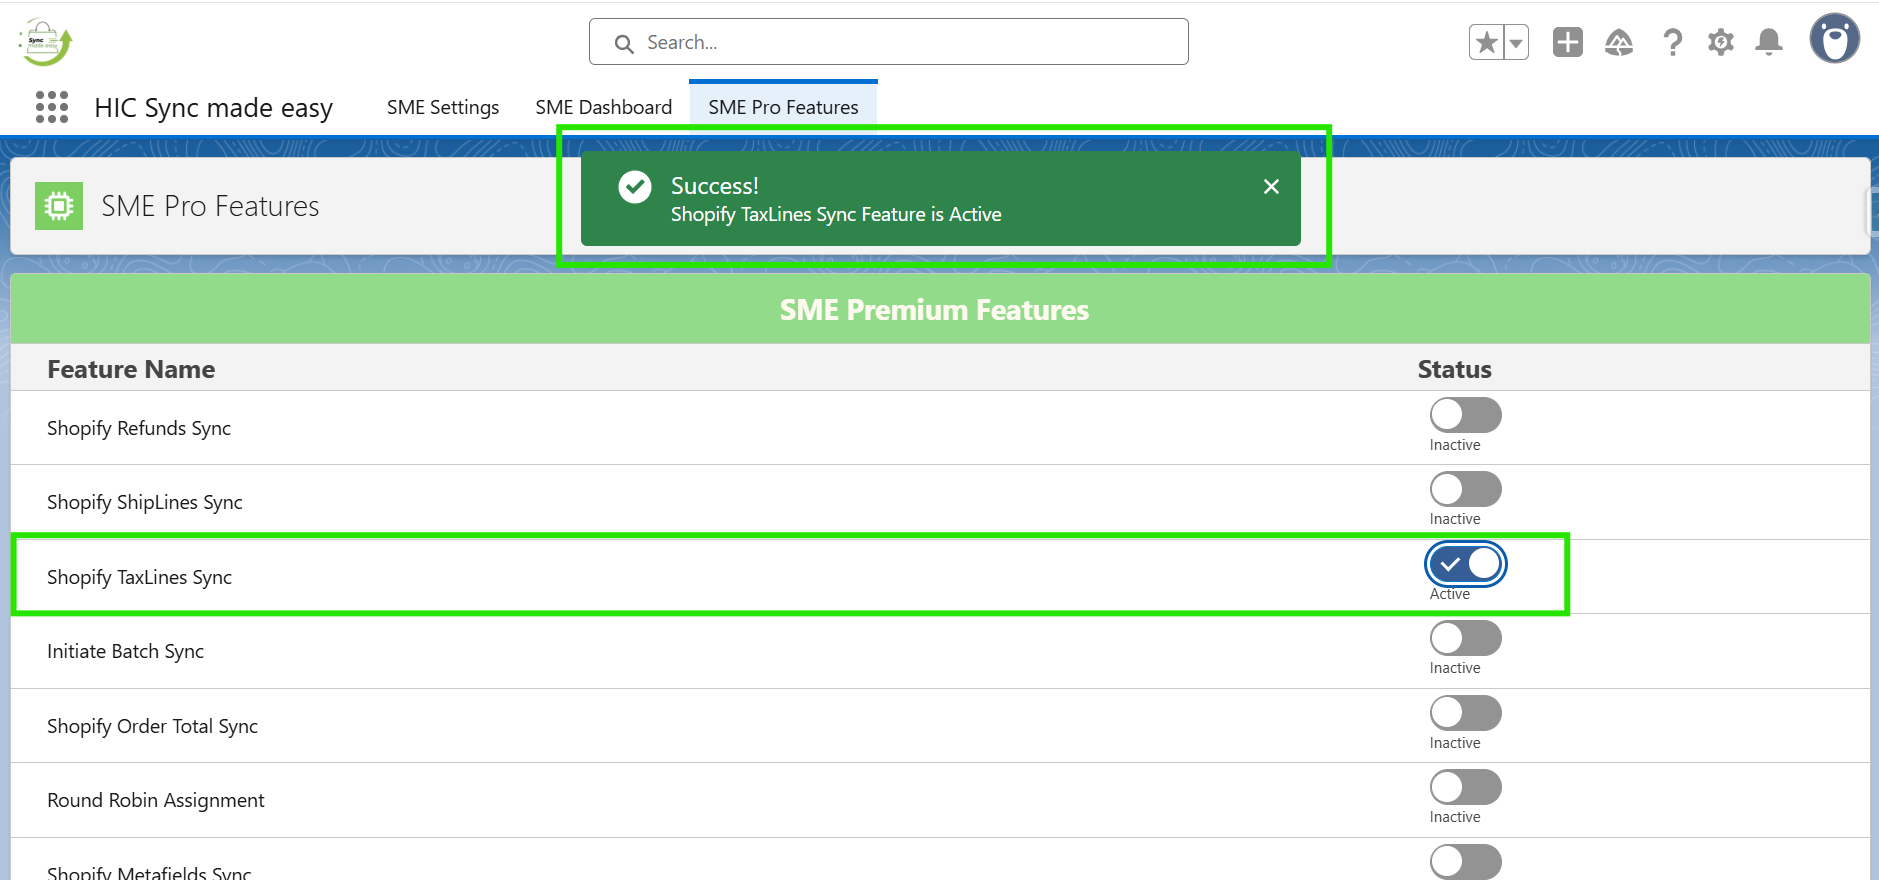This screenshot has width=1879, height=880.
Task: Select the SME Pro Features tab
Action: [783, 107]
